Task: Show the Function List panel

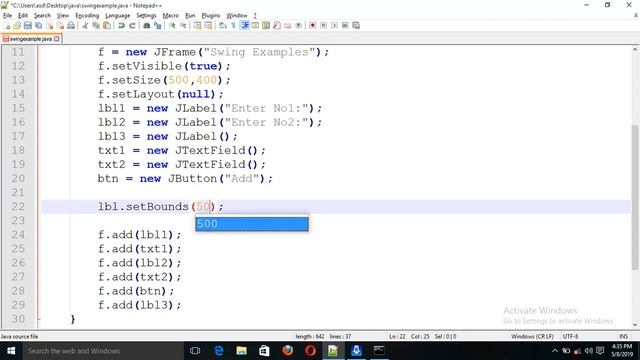Action: pyautogui.click(x=277, y=25)
